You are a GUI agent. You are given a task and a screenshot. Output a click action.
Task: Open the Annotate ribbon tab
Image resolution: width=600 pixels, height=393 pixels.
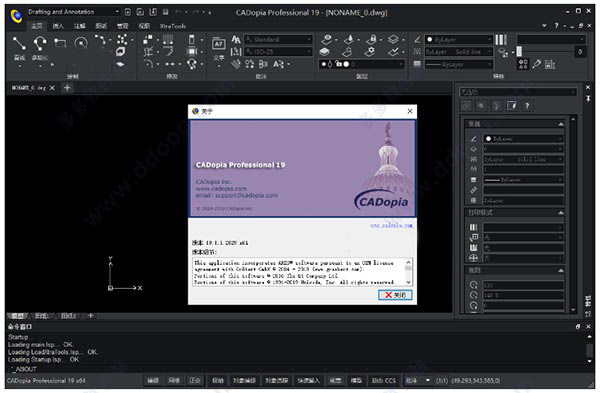click(x=79, y=26)
